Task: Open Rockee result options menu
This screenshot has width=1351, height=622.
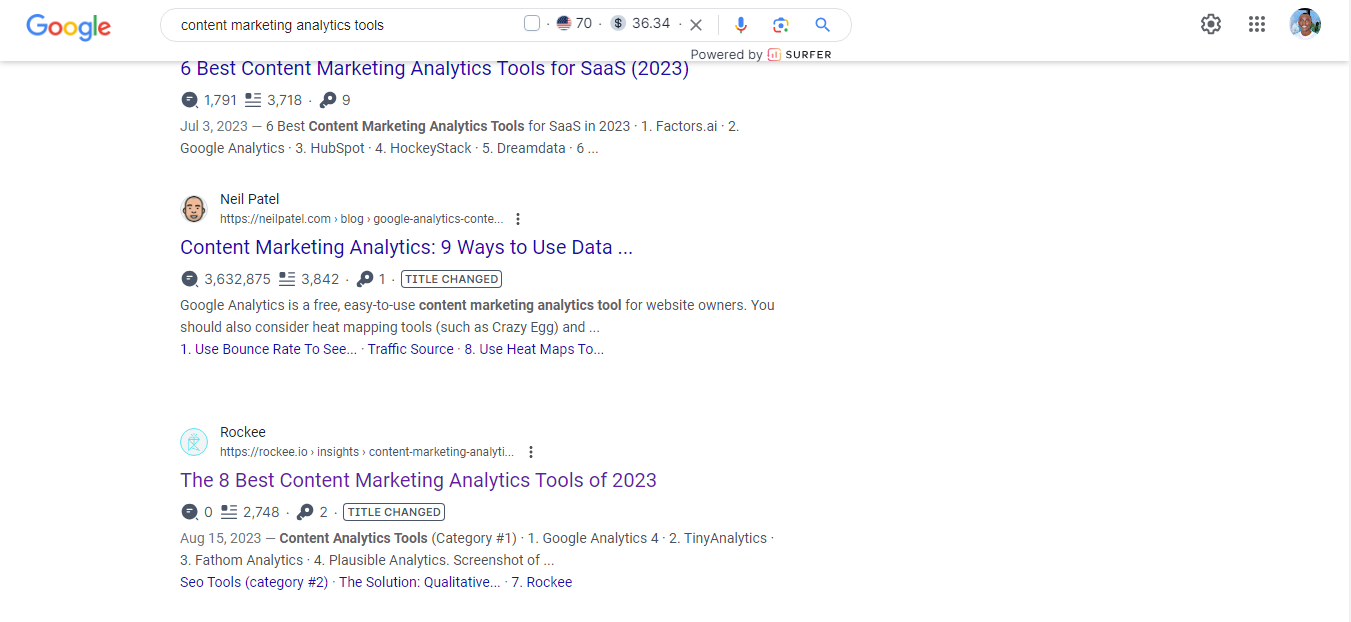Action: (x=531, y=452)
